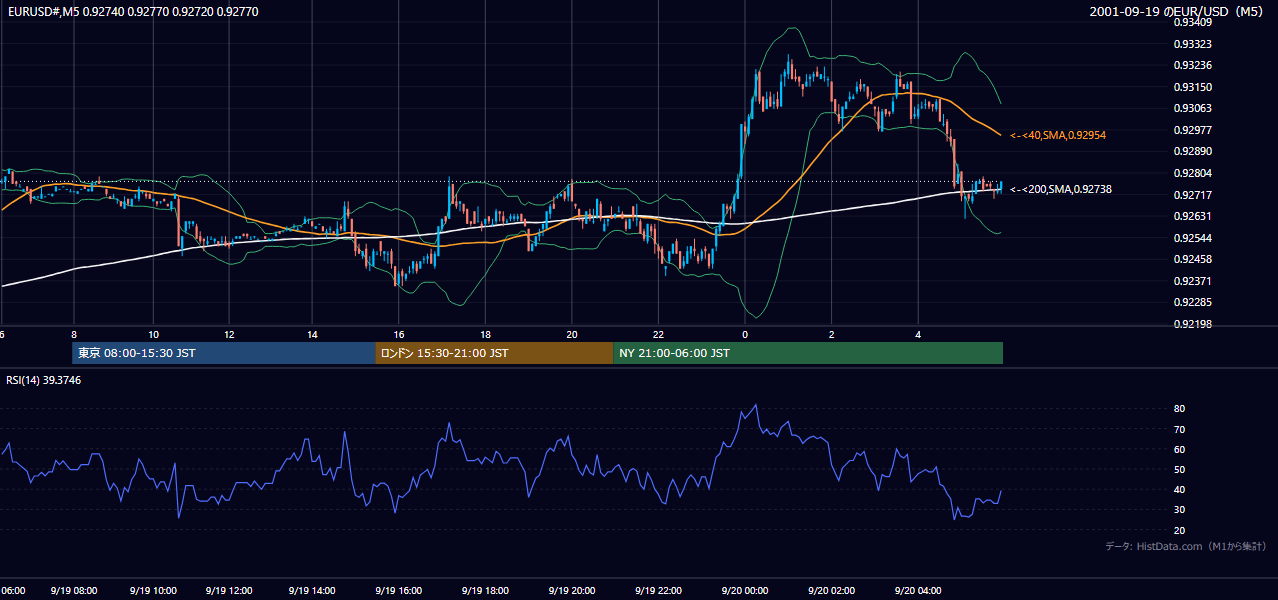Click the 2001-09-19 EUR/USD (M5) chart title
Image resolution: width=1278 pixels, height=600 pixels.
pos(1178,11)
